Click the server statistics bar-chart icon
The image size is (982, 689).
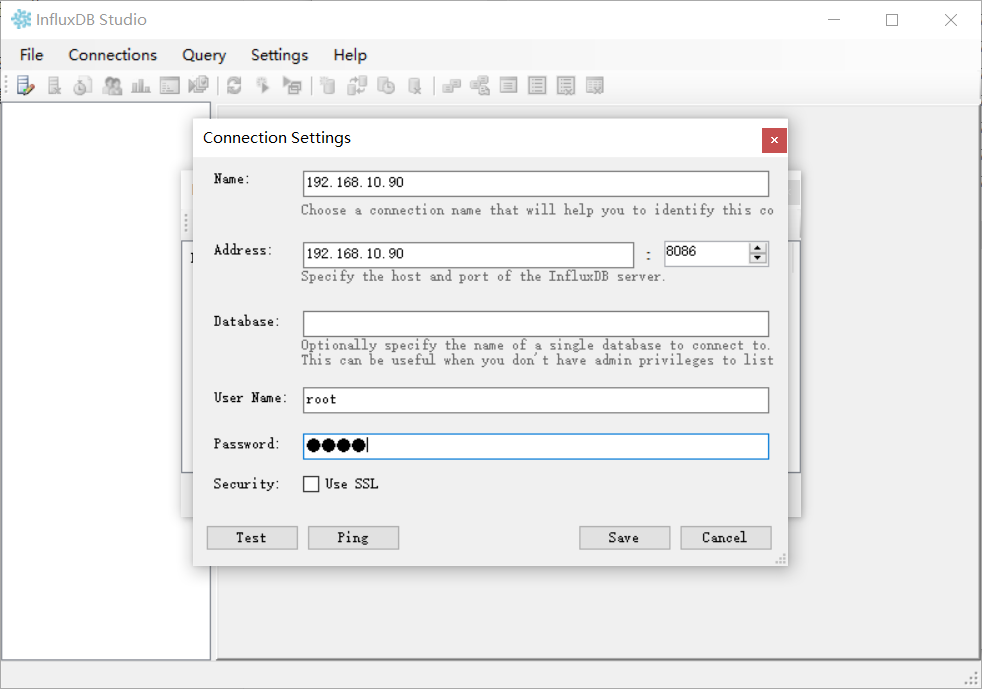[140, 85]
